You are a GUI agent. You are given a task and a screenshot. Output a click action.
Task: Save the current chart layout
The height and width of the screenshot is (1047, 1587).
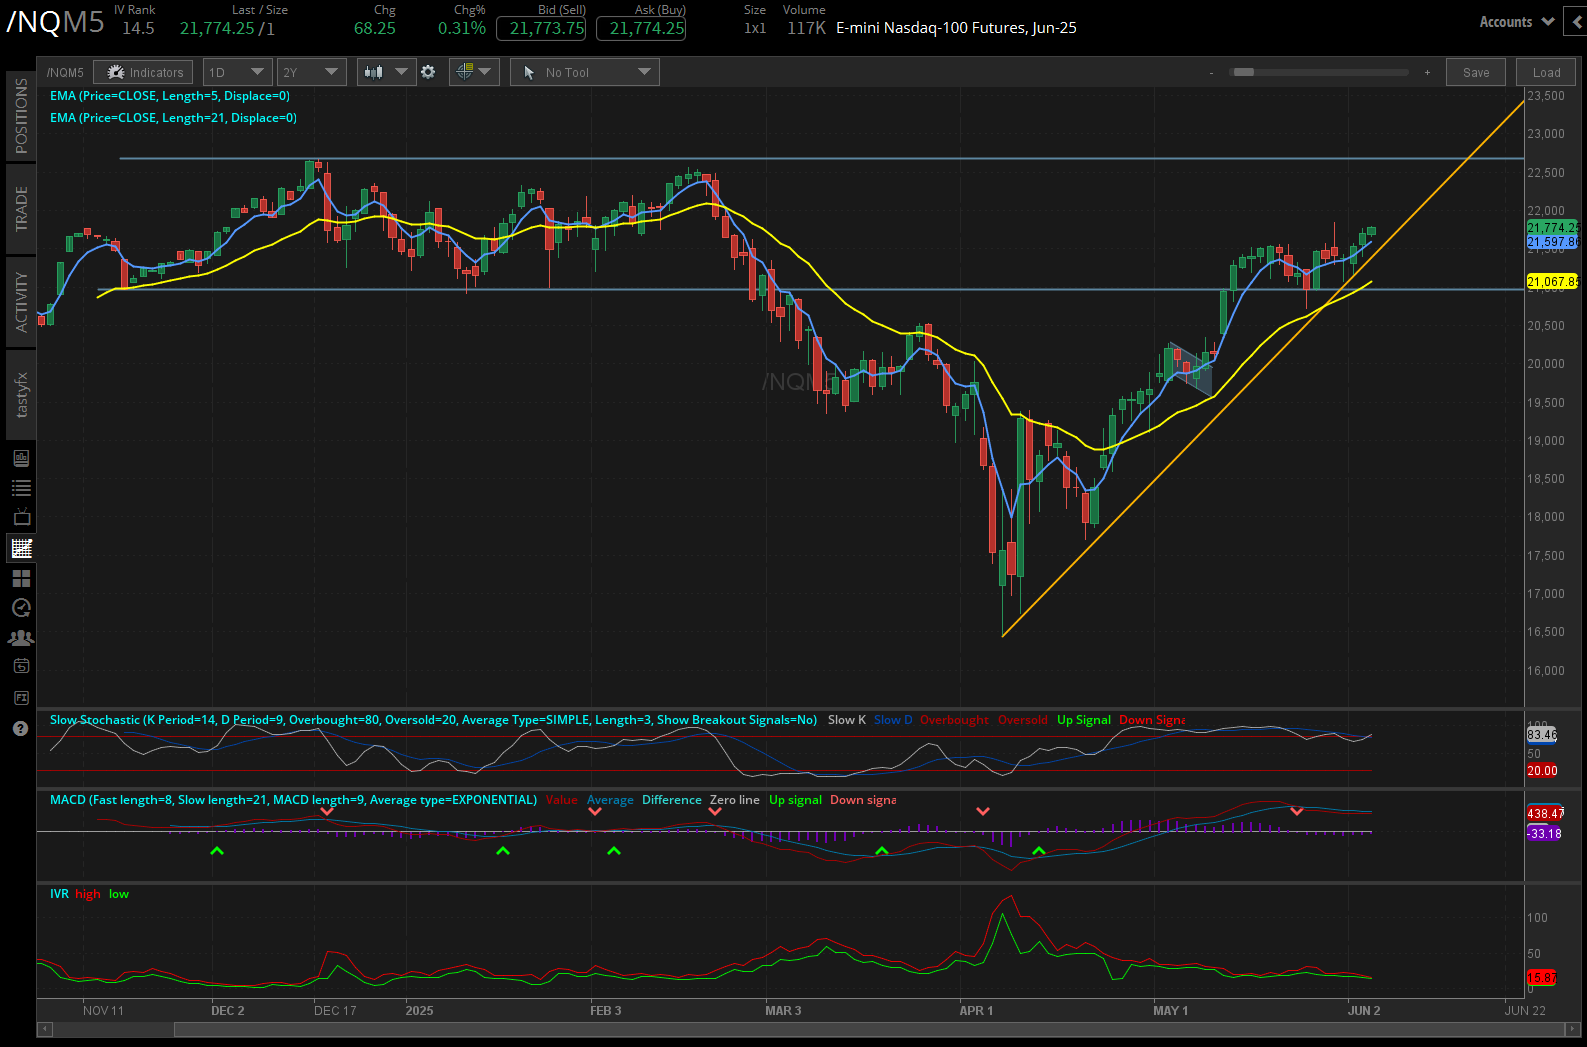click(x=1476, y=72)
